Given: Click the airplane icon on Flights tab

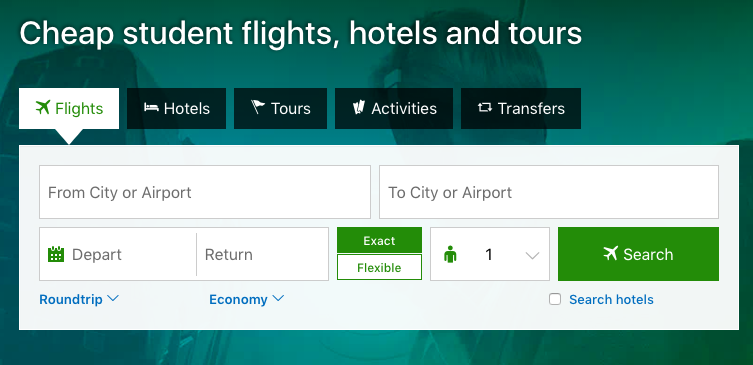Looking at the screenshot, I should (43, 108).
